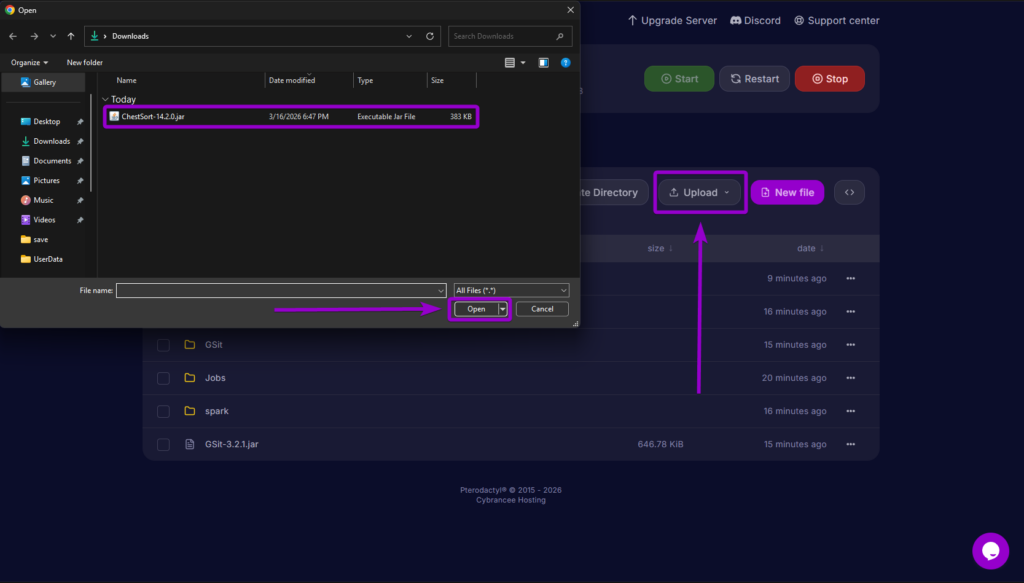Open the chat support bubble at bottom right
This screenshot has height=583, width=1024.
(x=990, y=551)
